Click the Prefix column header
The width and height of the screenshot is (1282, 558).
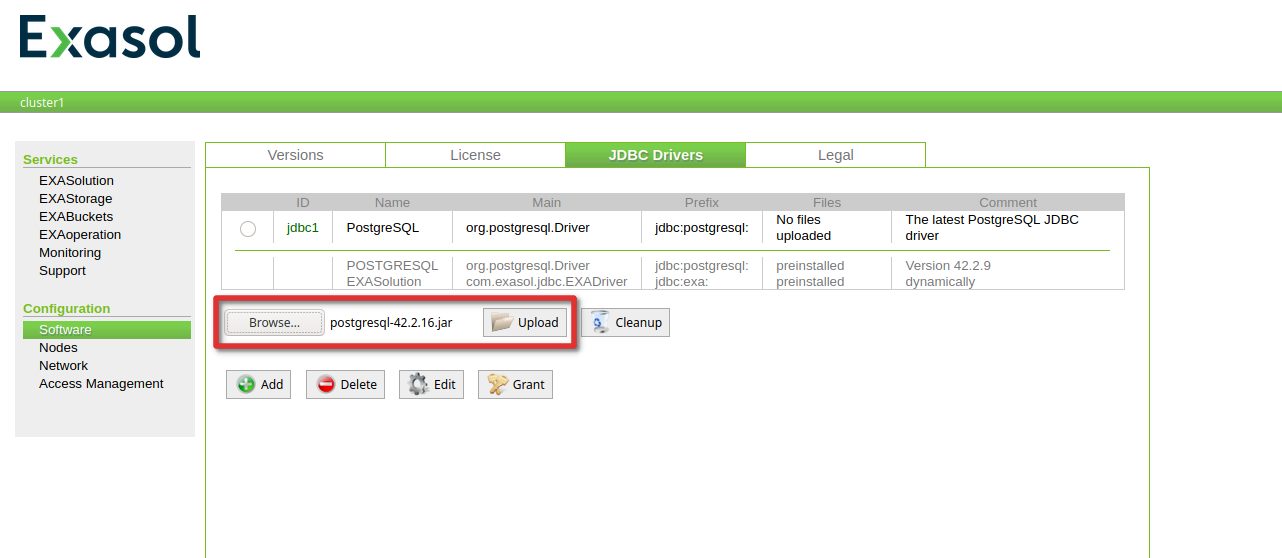[x=701, y=202]
